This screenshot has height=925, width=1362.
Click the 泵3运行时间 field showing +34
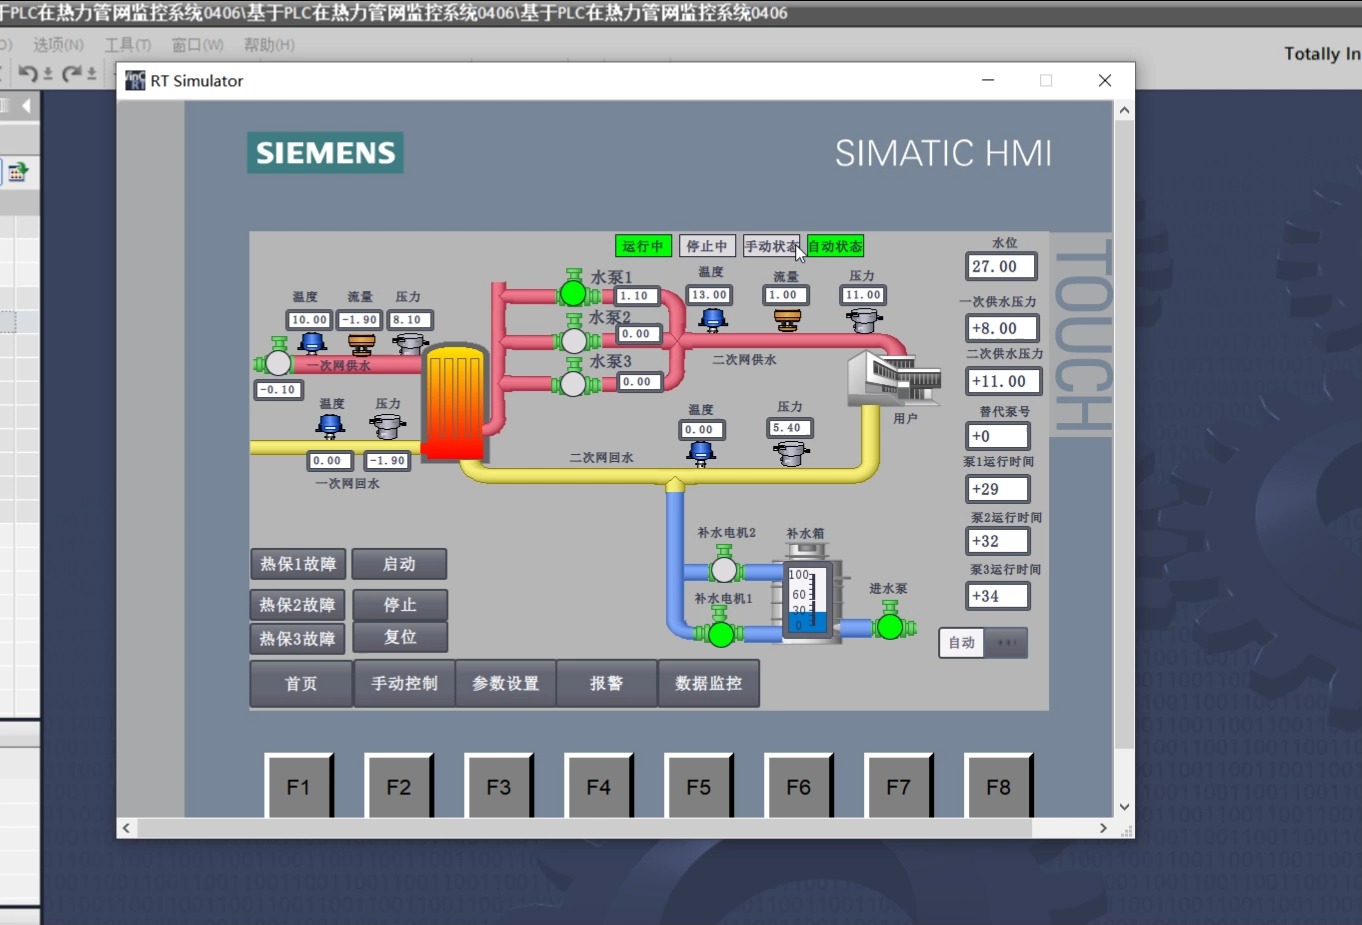997,596
